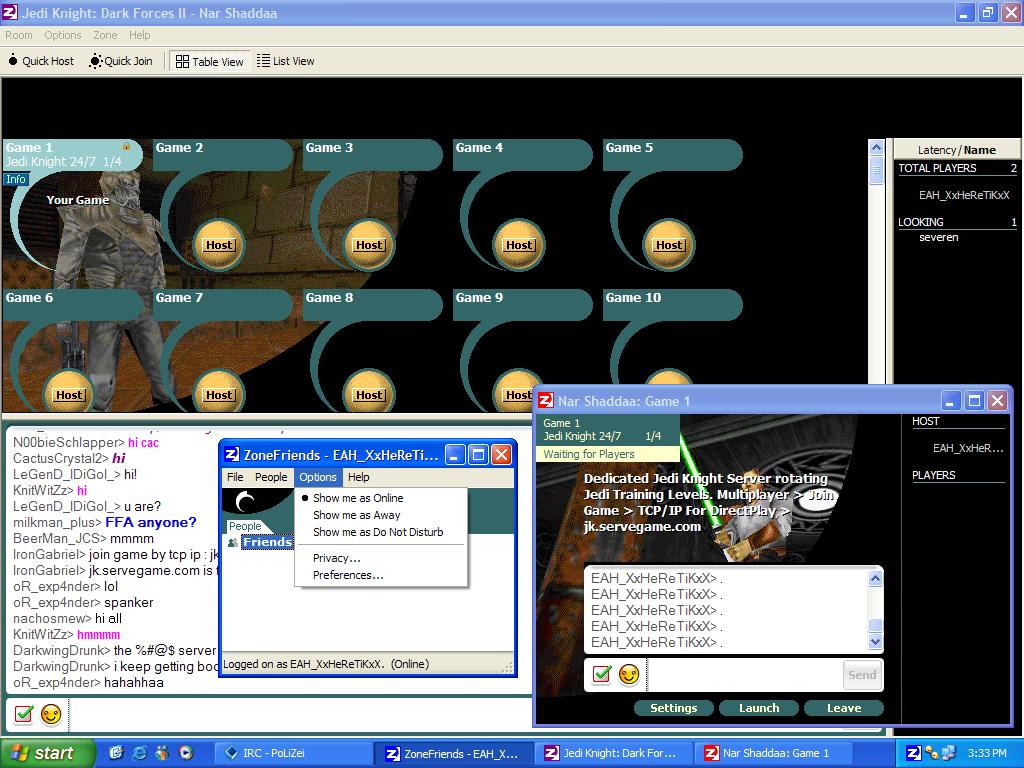Open ZoneFriends File menu

[235, 477]
